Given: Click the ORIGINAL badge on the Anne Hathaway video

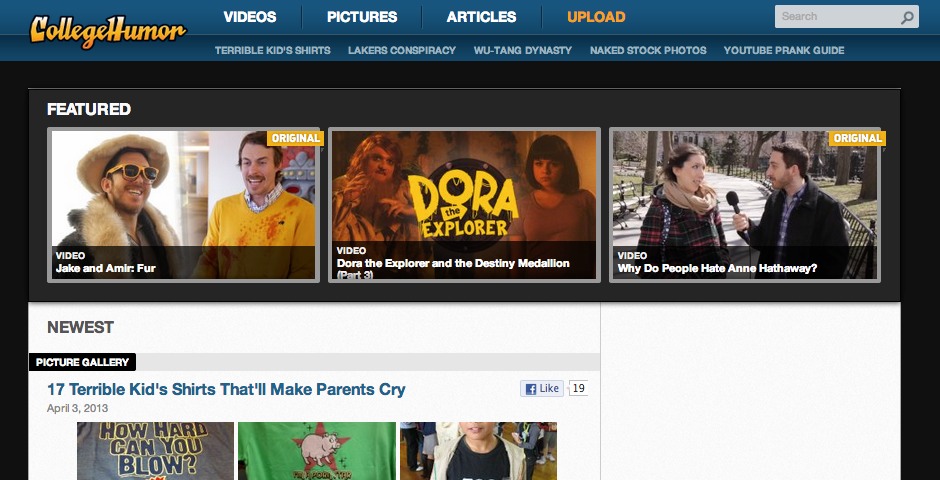Looking at the screenshot, I should point(857,138).
